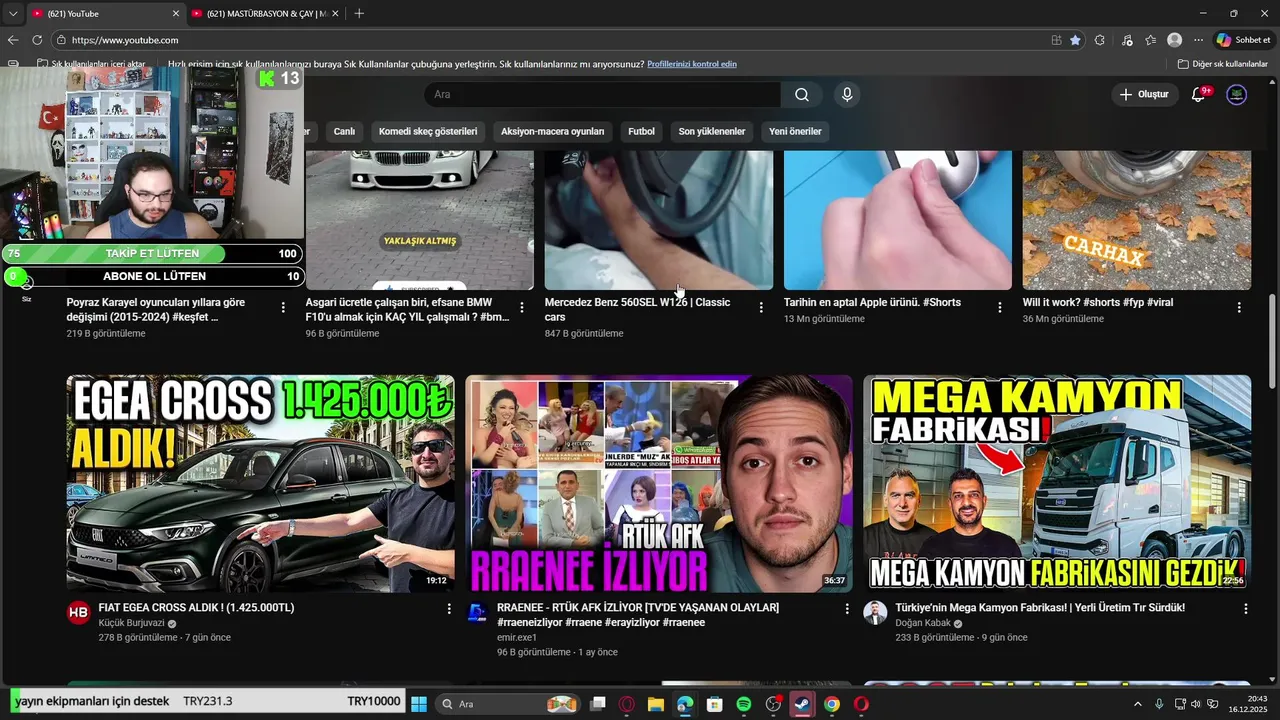The height and width of the screenshot is (720, 1280).
Task: Open the split screen icon in address bar
Action: (x=1056, y=40)
